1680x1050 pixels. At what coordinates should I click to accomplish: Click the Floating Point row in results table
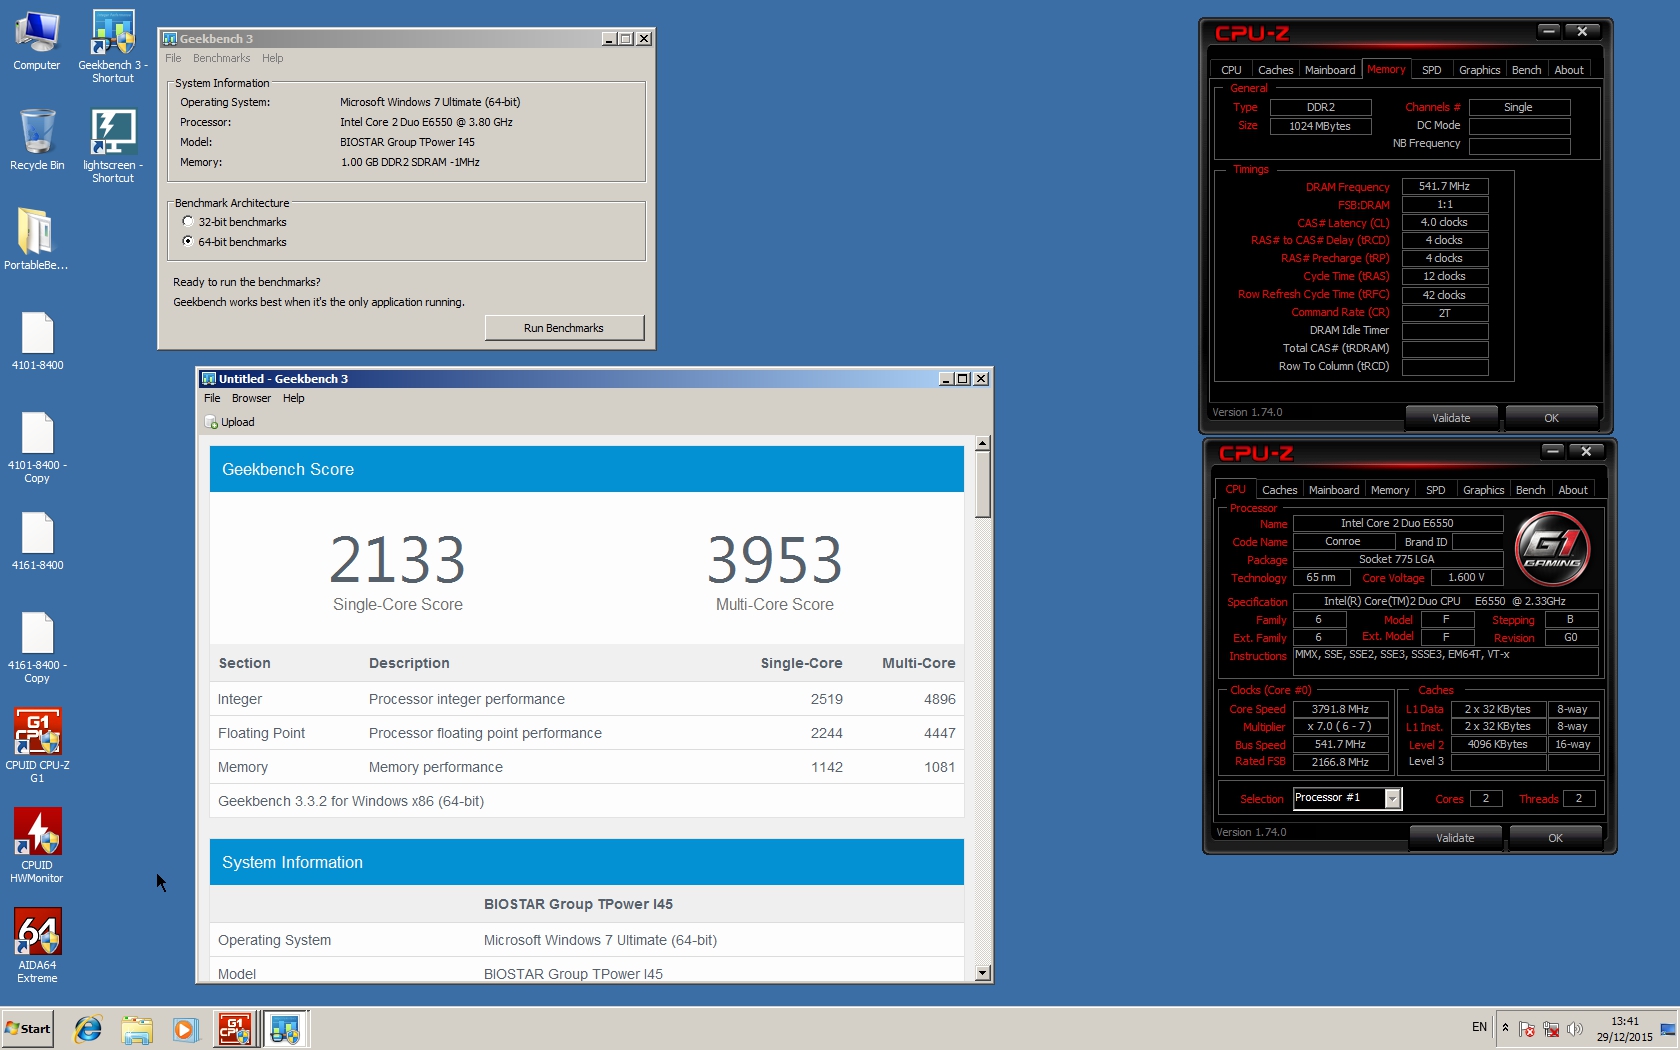587,733
